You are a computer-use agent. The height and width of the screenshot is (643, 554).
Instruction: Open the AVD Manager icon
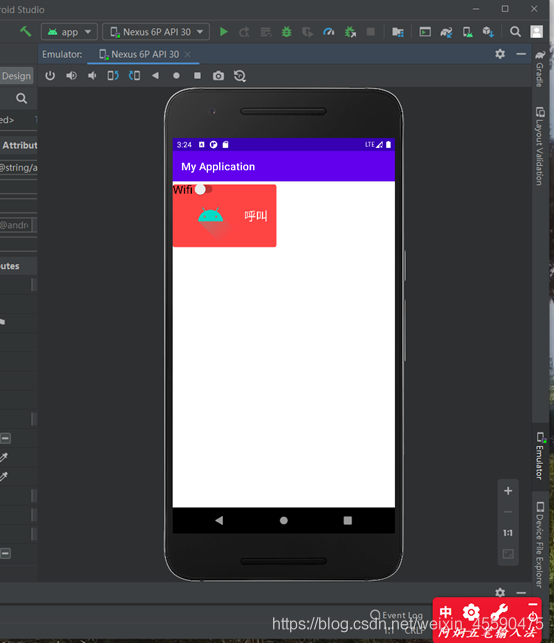467,32
